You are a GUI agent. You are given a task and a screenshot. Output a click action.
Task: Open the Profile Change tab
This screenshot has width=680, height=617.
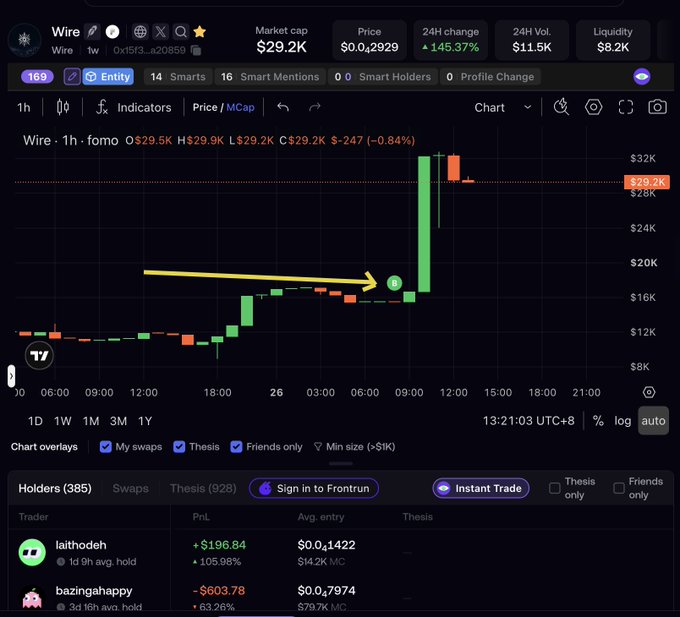tap(490, 77)
